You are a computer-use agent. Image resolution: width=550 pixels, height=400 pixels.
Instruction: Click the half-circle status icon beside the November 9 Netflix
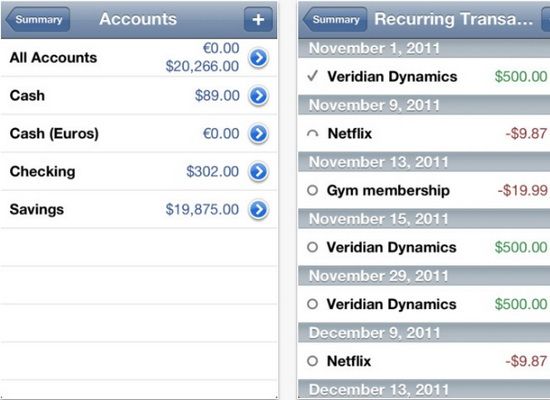[x=313, y=134]
